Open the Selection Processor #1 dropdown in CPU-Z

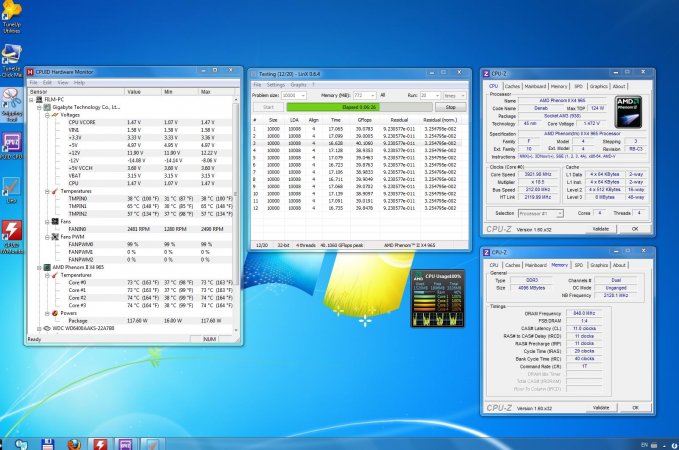pos(559,214)
